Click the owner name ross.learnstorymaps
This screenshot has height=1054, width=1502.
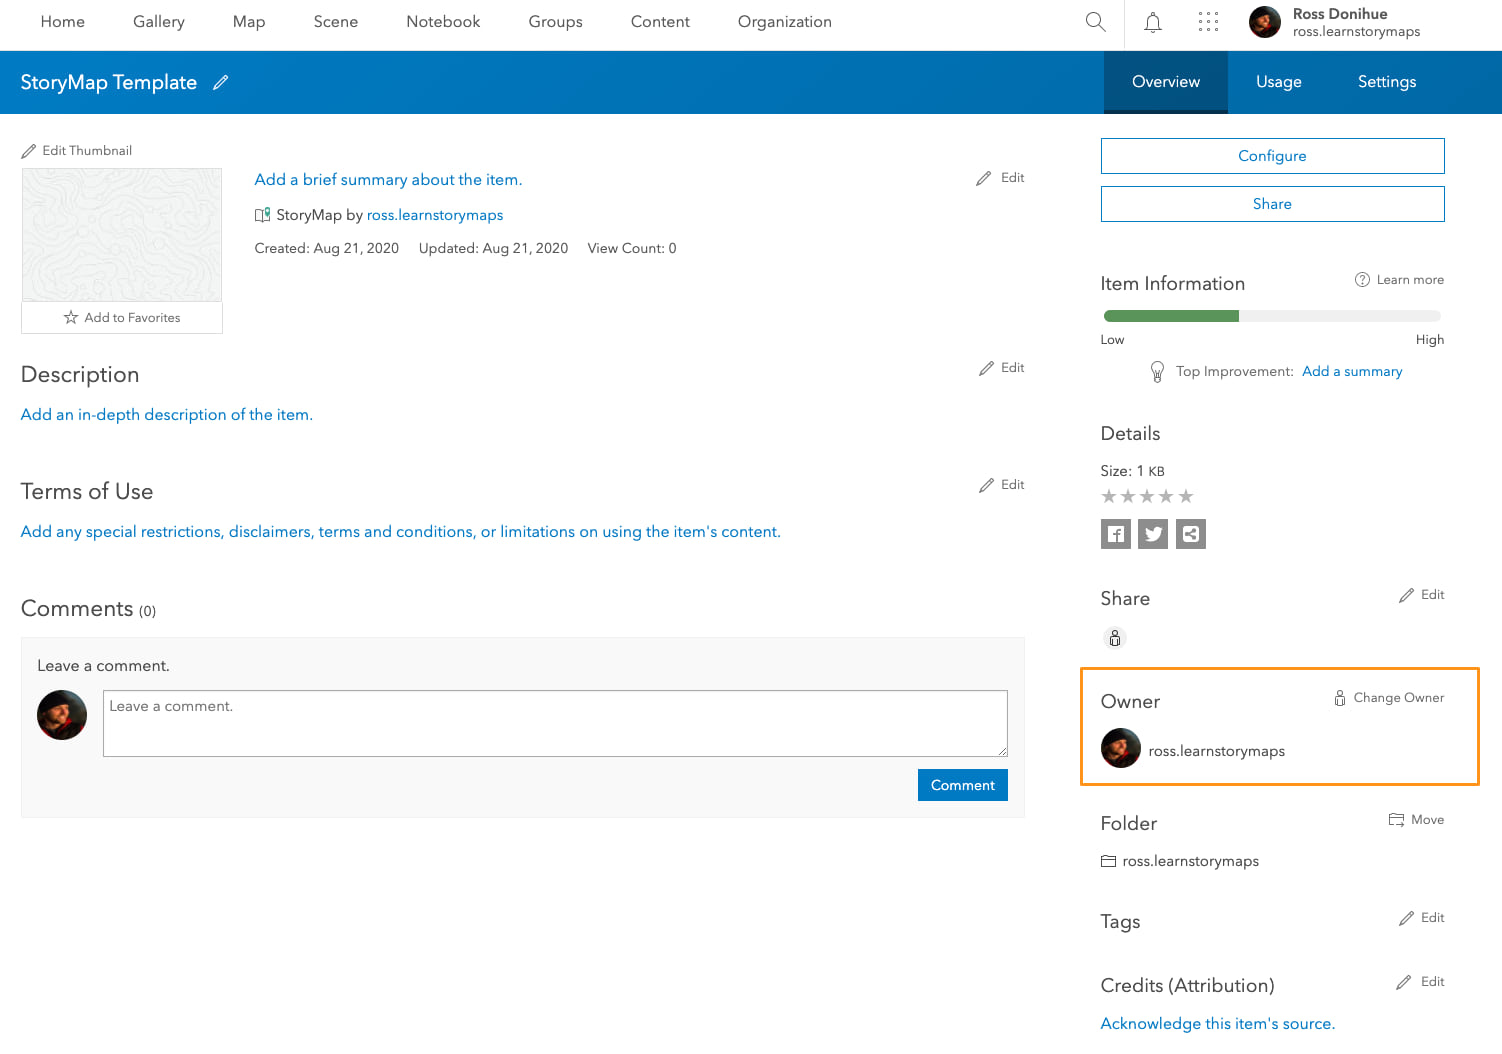(1217, 751)
